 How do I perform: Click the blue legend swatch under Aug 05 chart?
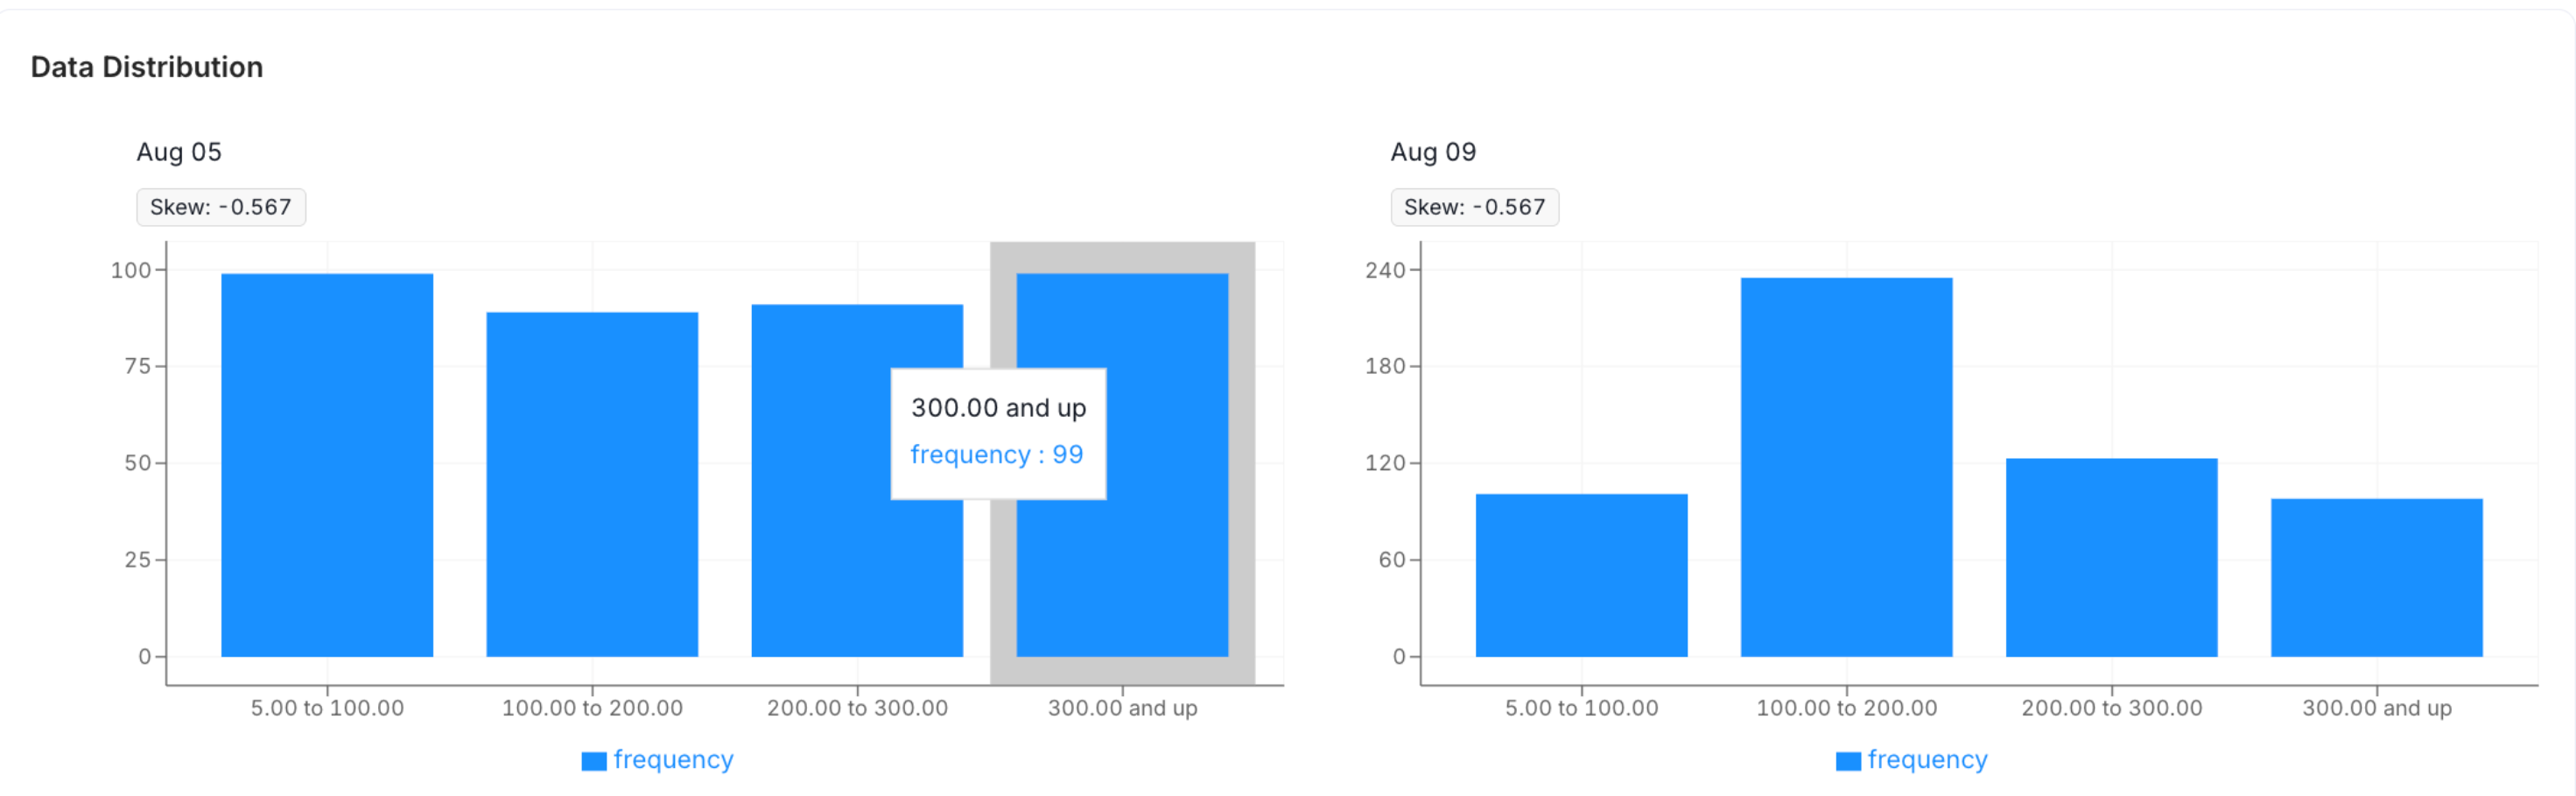click(594, 761)
